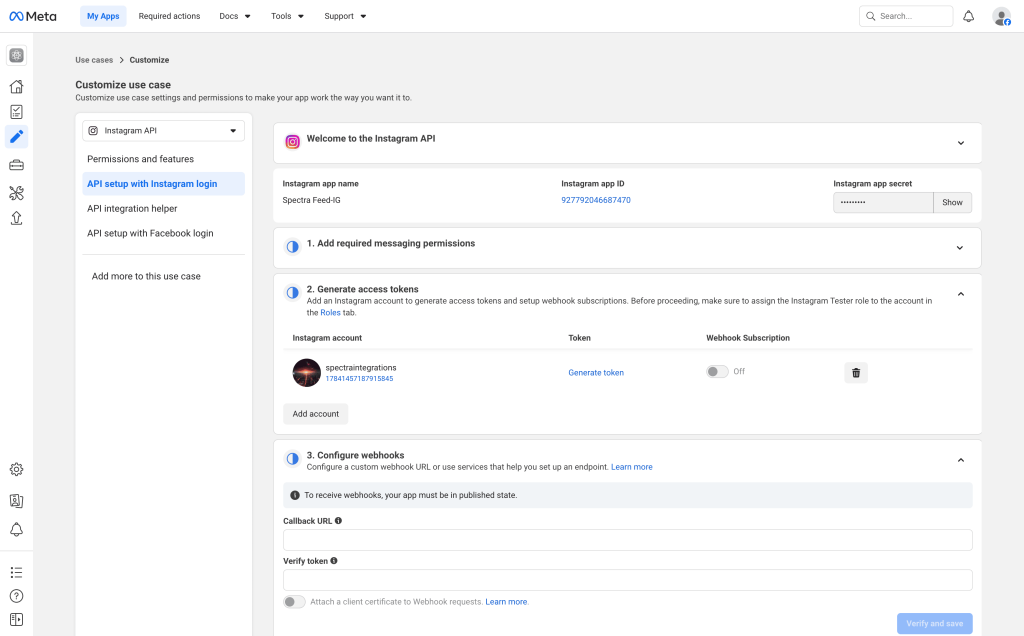The image size is (1024, 636).
Task: Click Instagram app ID 927792046687470
Action: (596, 200)
